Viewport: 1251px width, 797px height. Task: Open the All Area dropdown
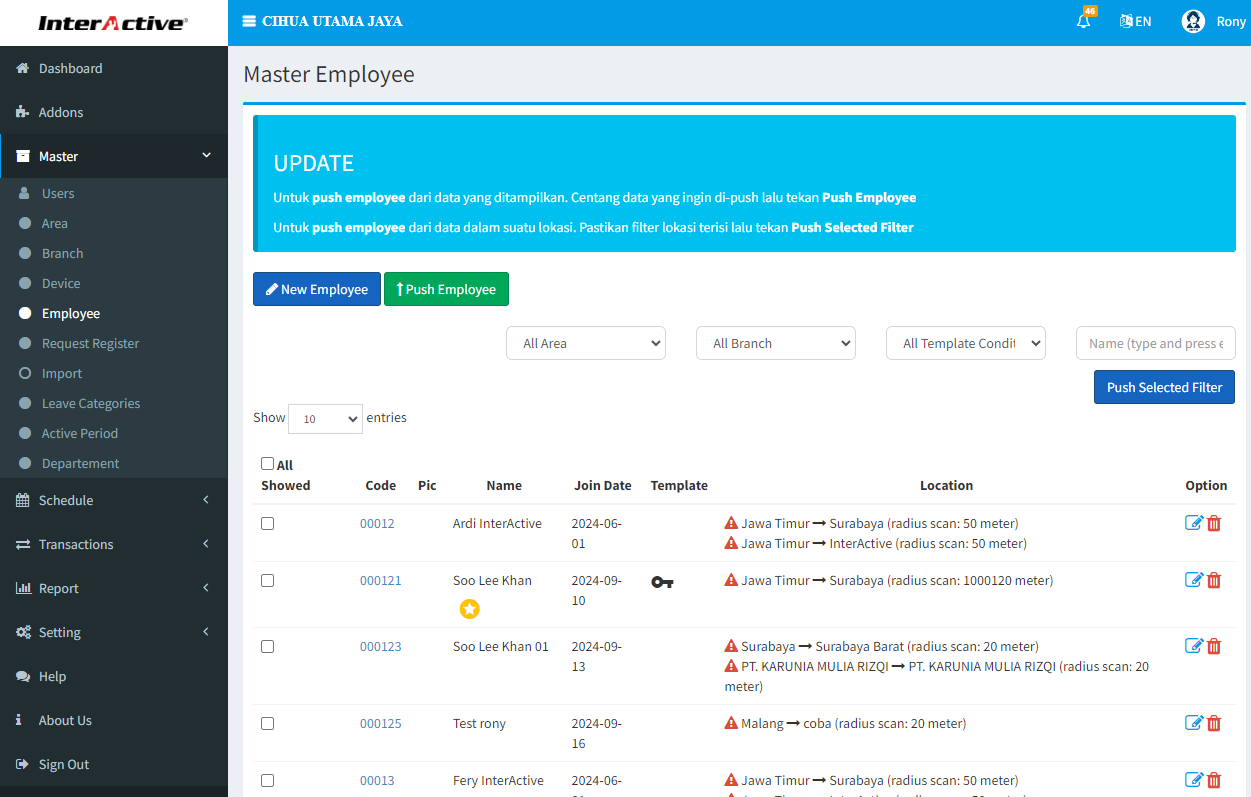[x=585, y=343]
